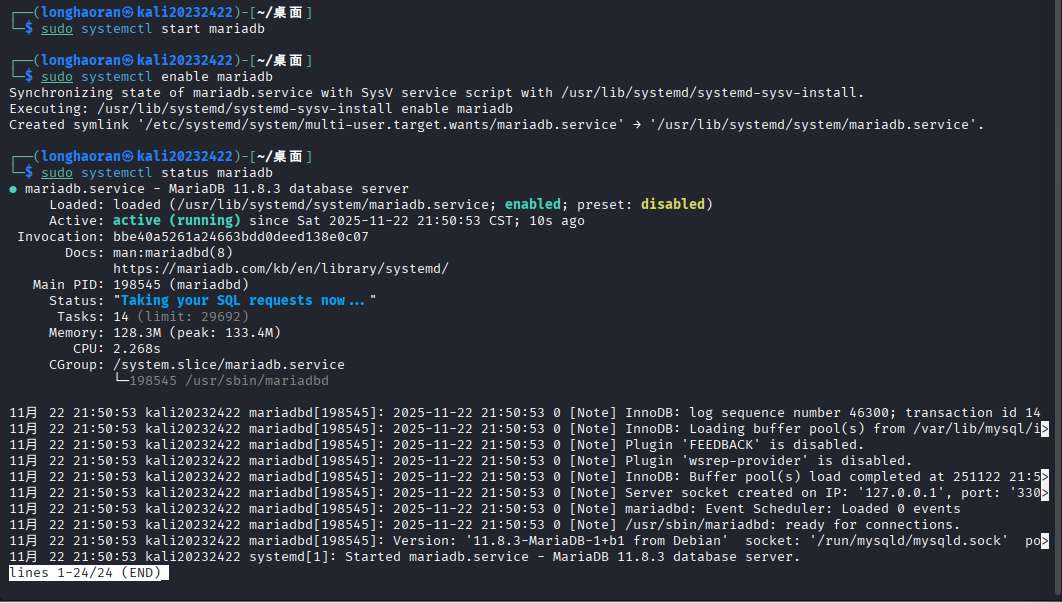
Task: Click the 'Executing: /usr/lib/systemd/systemd-sysv-install enable mariadb' line
Action: (x=261, y=108)
